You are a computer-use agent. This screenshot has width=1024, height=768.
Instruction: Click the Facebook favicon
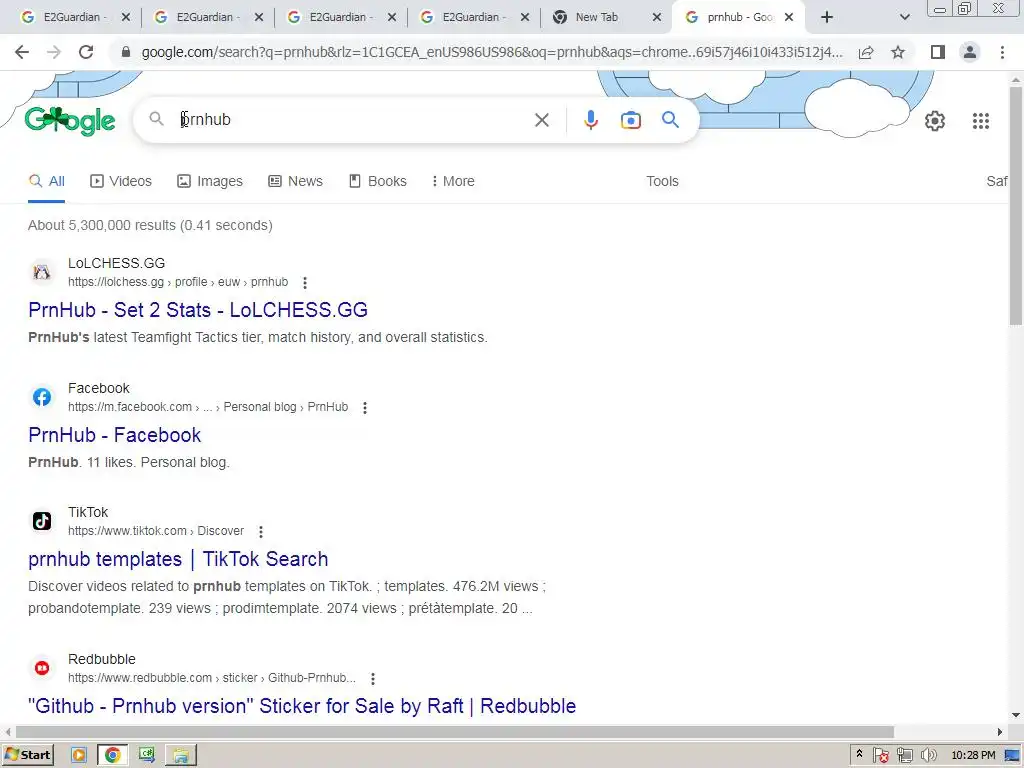coord(42,397)
